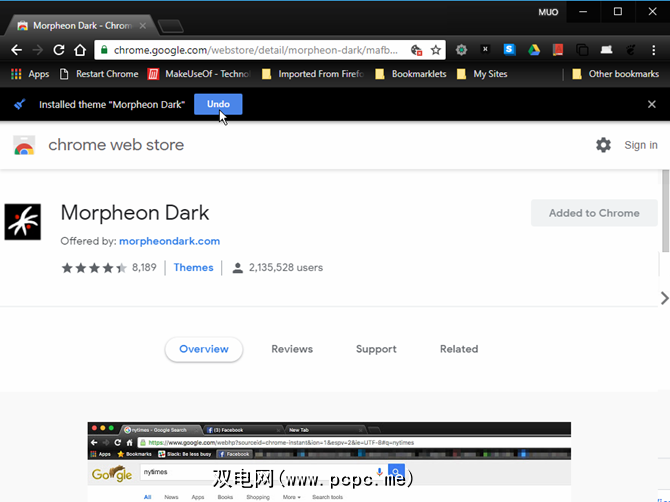The height and width of the screenshot is (502, 670).
Task: Click the red book extension icon
Action: coord(558,50)
